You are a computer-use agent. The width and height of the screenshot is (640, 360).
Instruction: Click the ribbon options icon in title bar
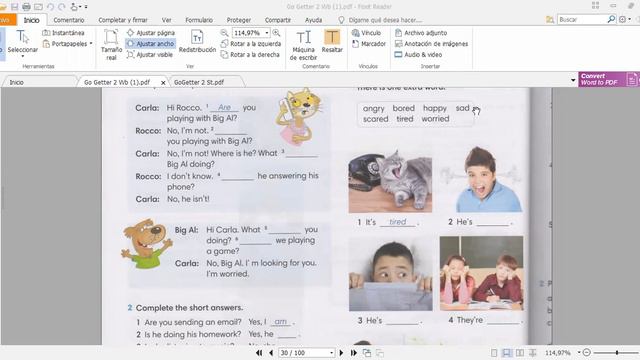pos(596,6)
